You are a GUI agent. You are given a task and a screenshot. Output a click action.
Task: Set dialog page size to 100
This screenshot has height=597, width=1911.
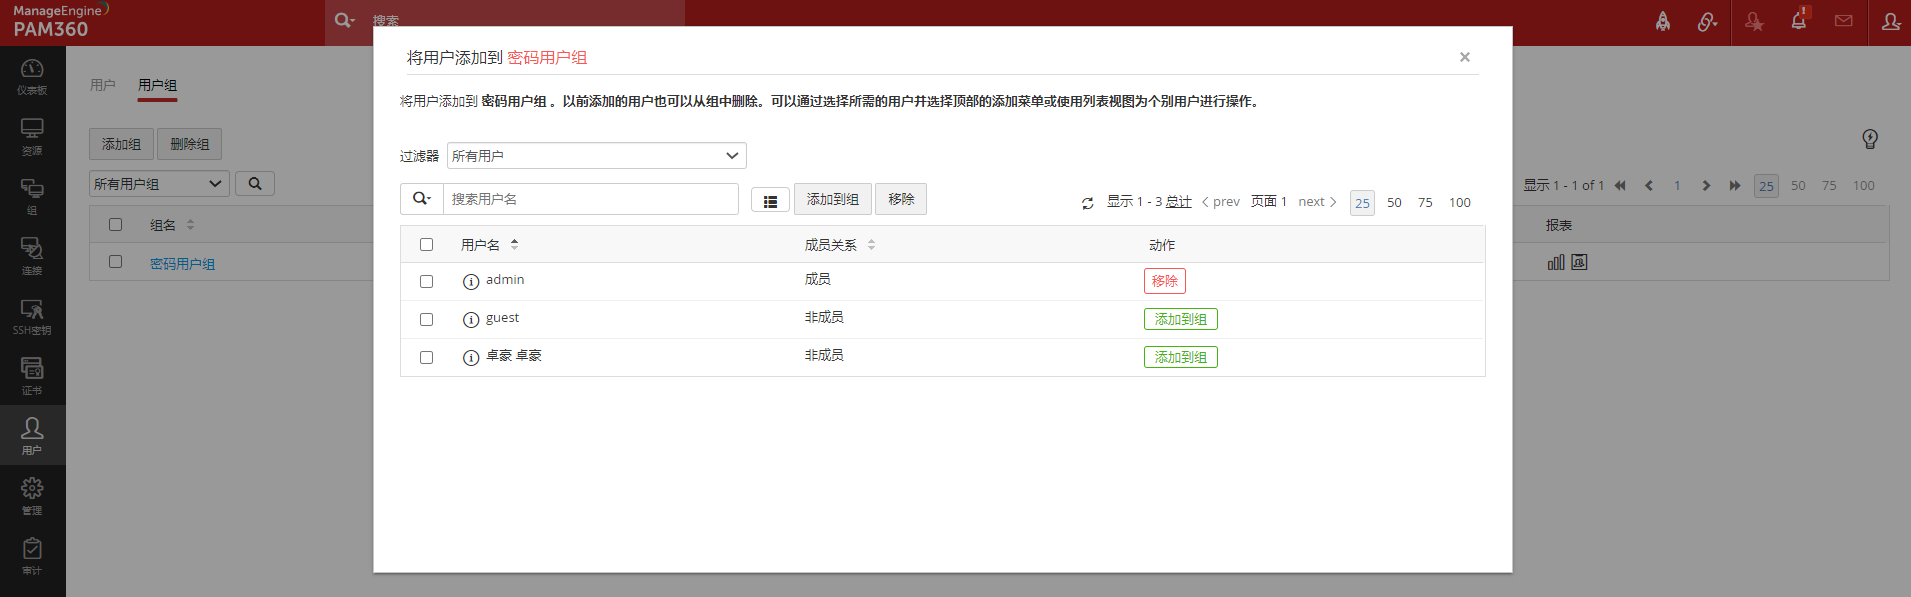1460,203
